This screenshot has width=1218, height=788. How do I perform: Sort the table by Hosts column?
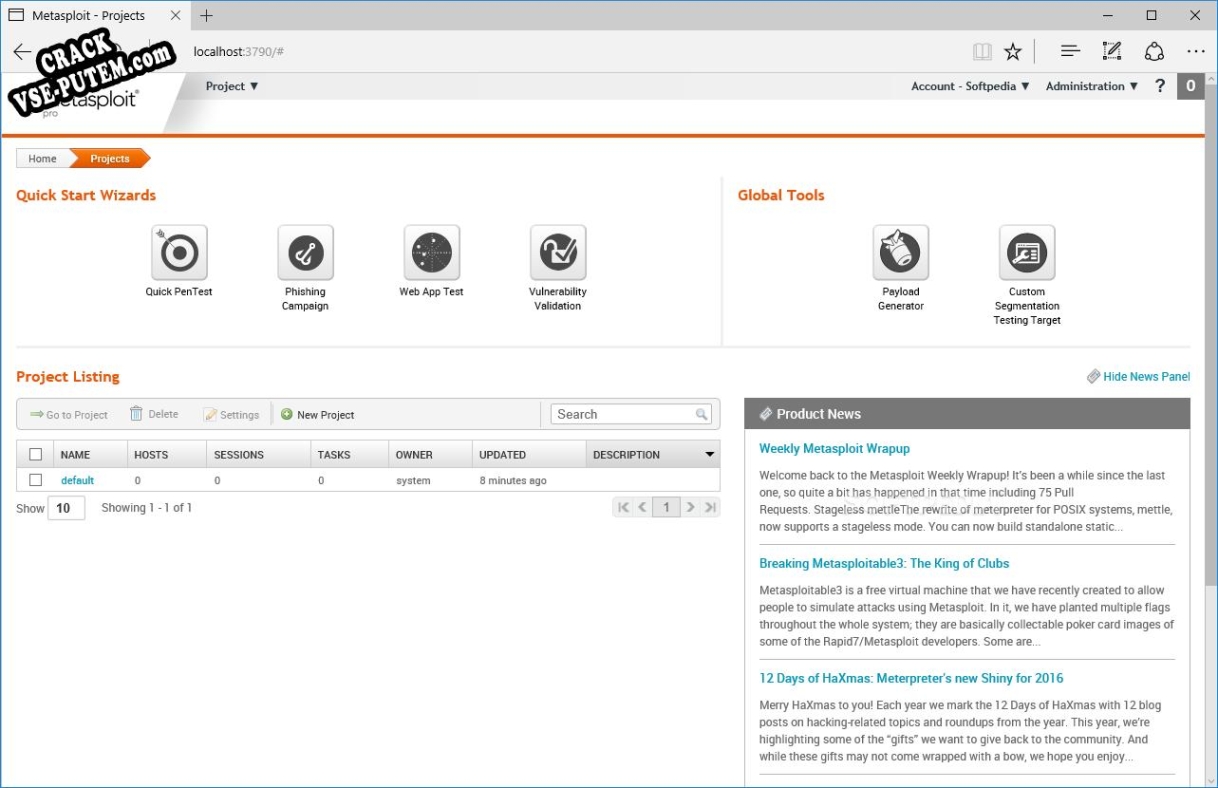(151, 455)
